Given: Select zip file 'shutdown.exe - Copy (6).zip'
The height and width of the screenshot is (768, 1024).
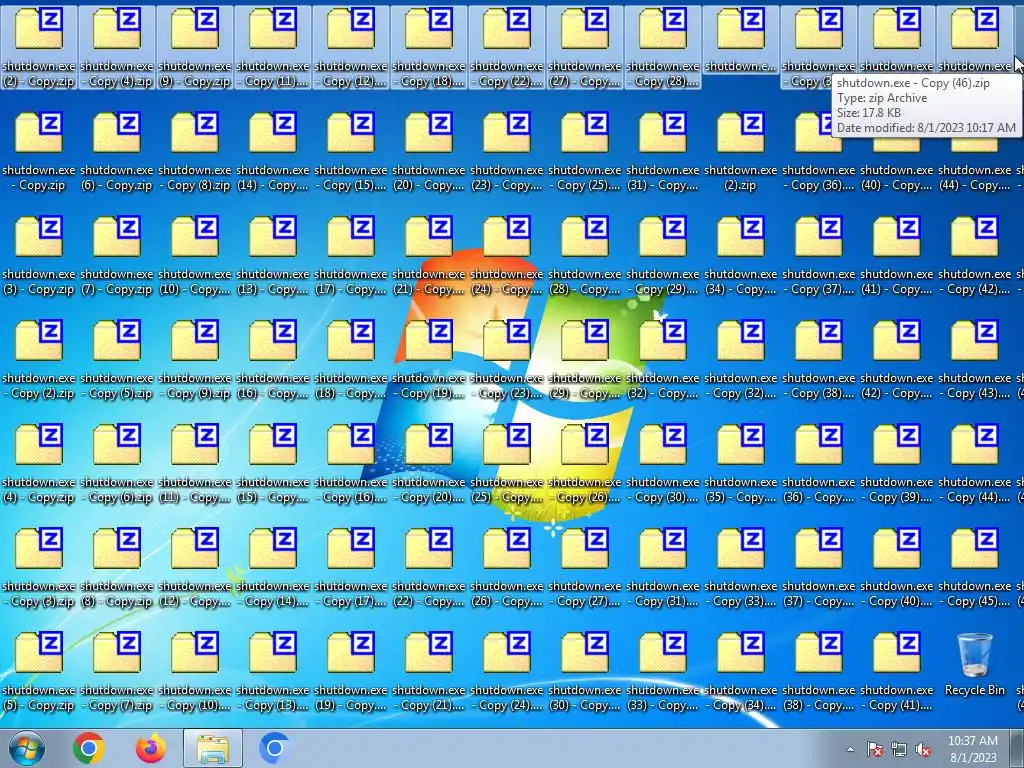Looking at the screenshot, I should pyautogui.click(x=117, y=464).
